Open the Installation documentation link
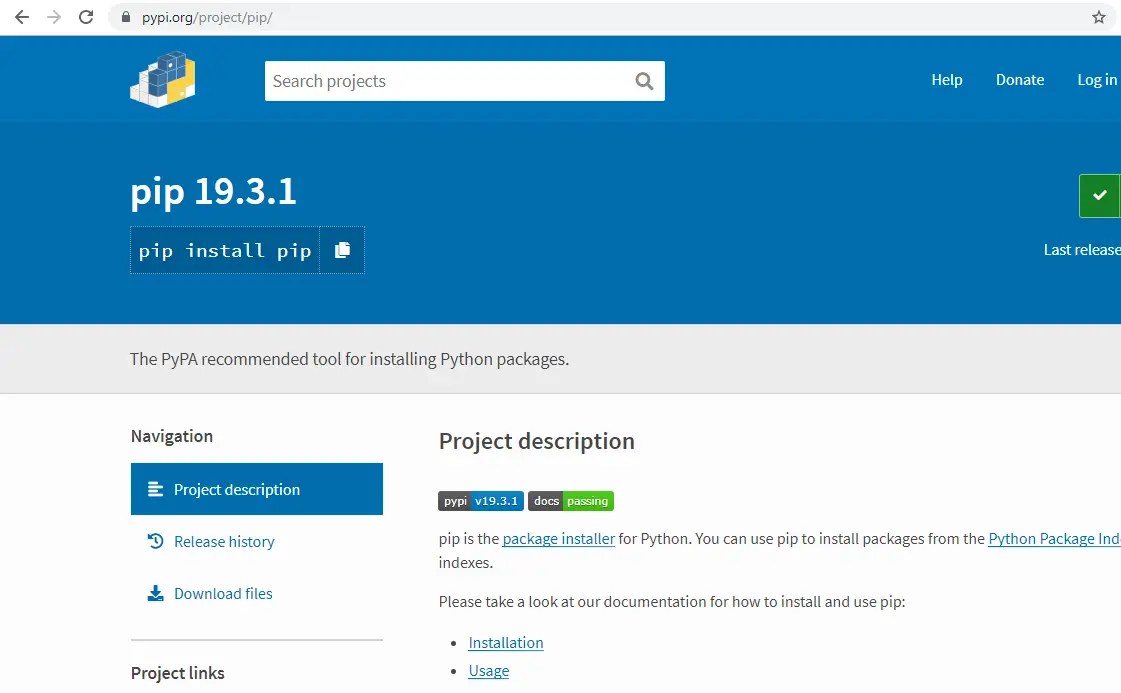Screen dimensions: 1121x693 click(x=505, y=642)
